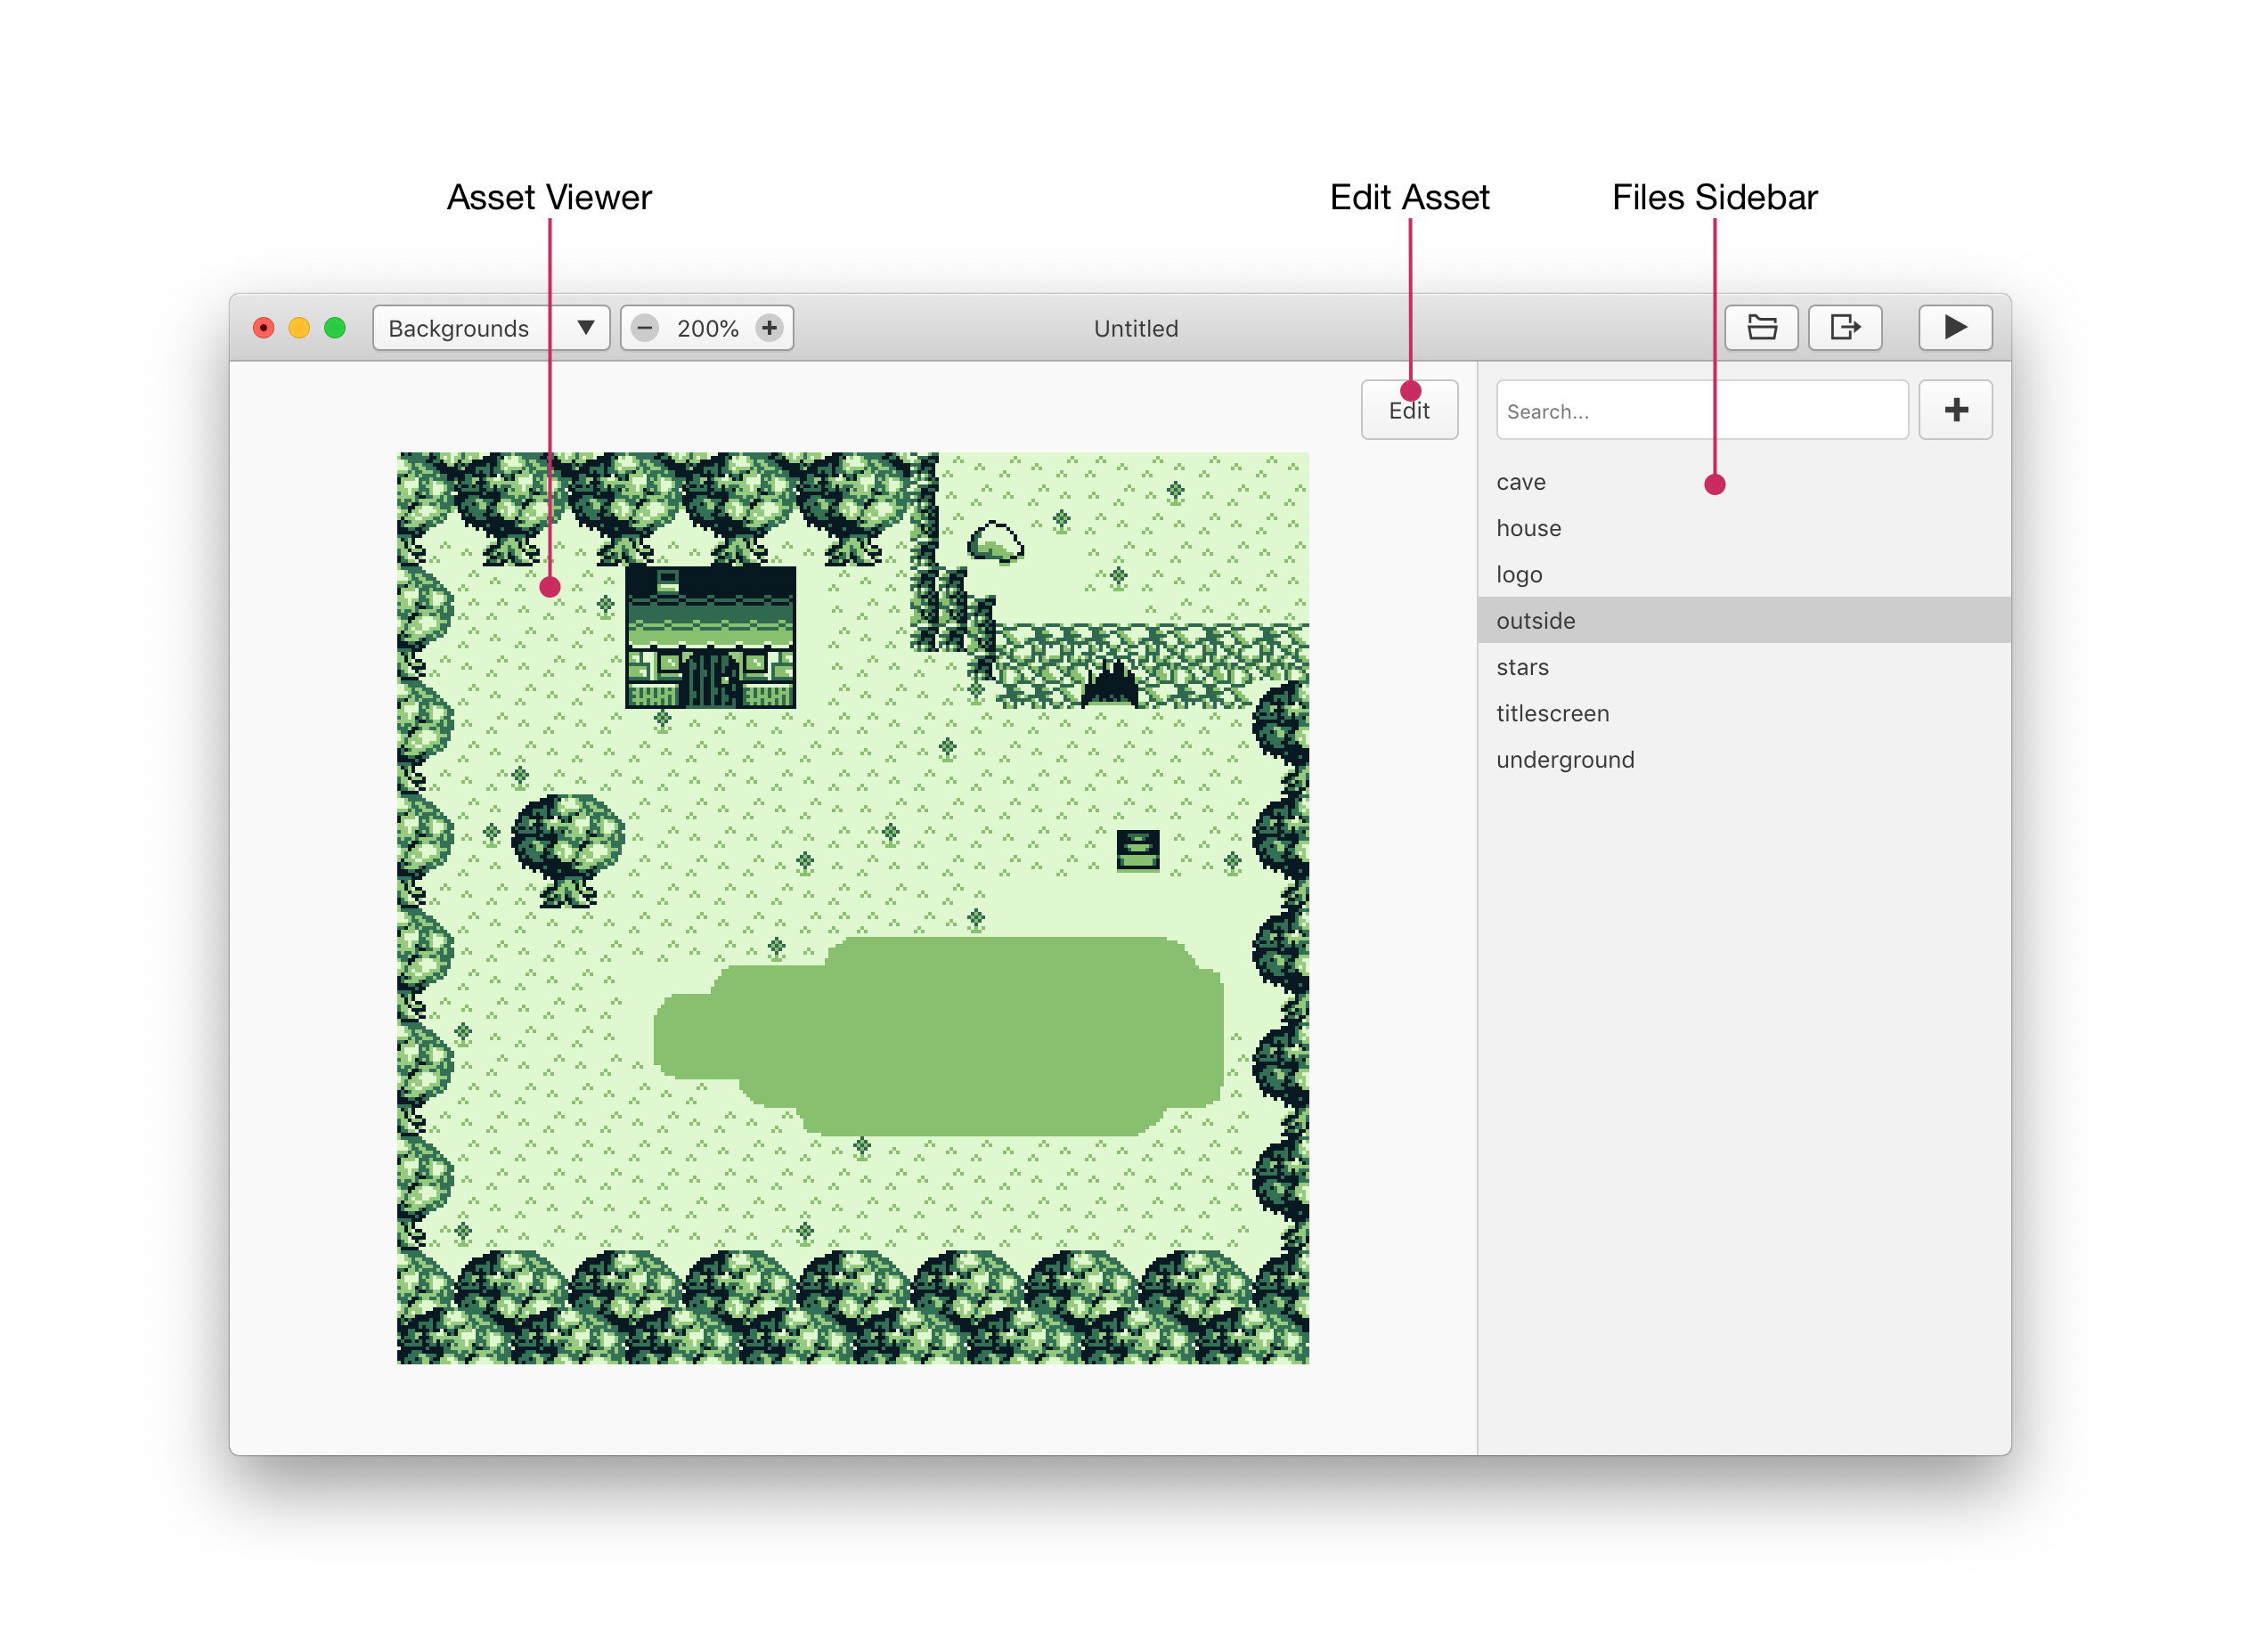The height and width of the screenshot is (1652, 2241).
Task: Select the logo background
Action: [x=1519, y=574]
